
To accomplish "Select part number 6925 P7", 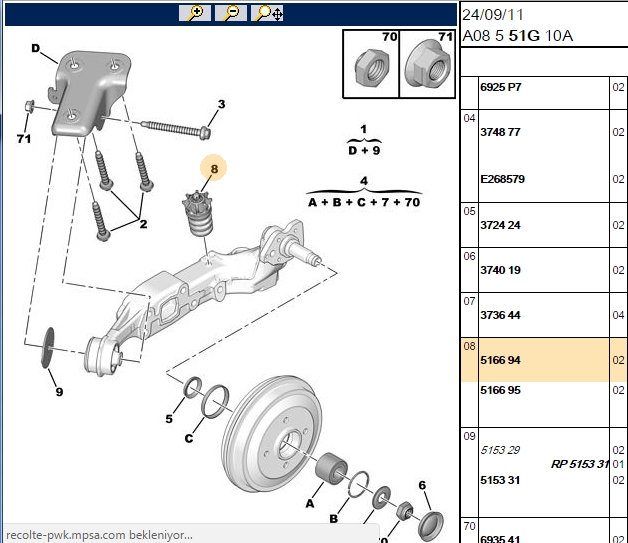I will (501, 87).
